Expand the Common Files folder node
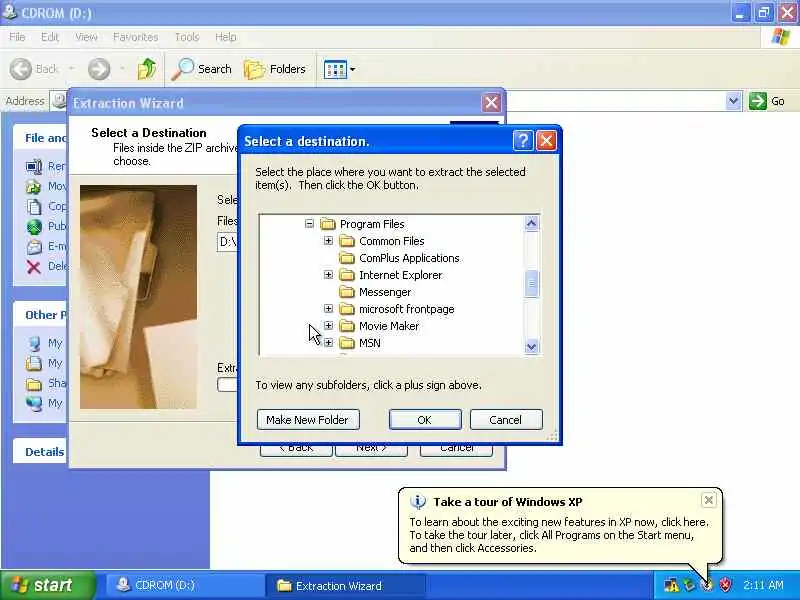 click(329, 240)
